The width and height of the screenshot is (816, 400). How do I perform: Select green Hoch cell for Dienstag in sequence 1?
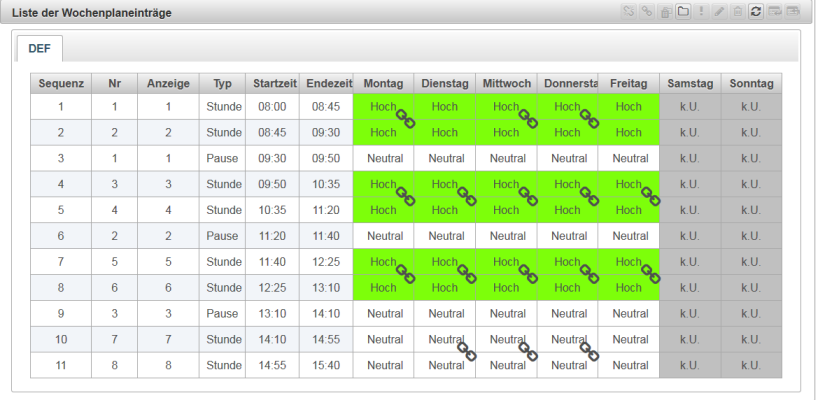coord(445,106)
